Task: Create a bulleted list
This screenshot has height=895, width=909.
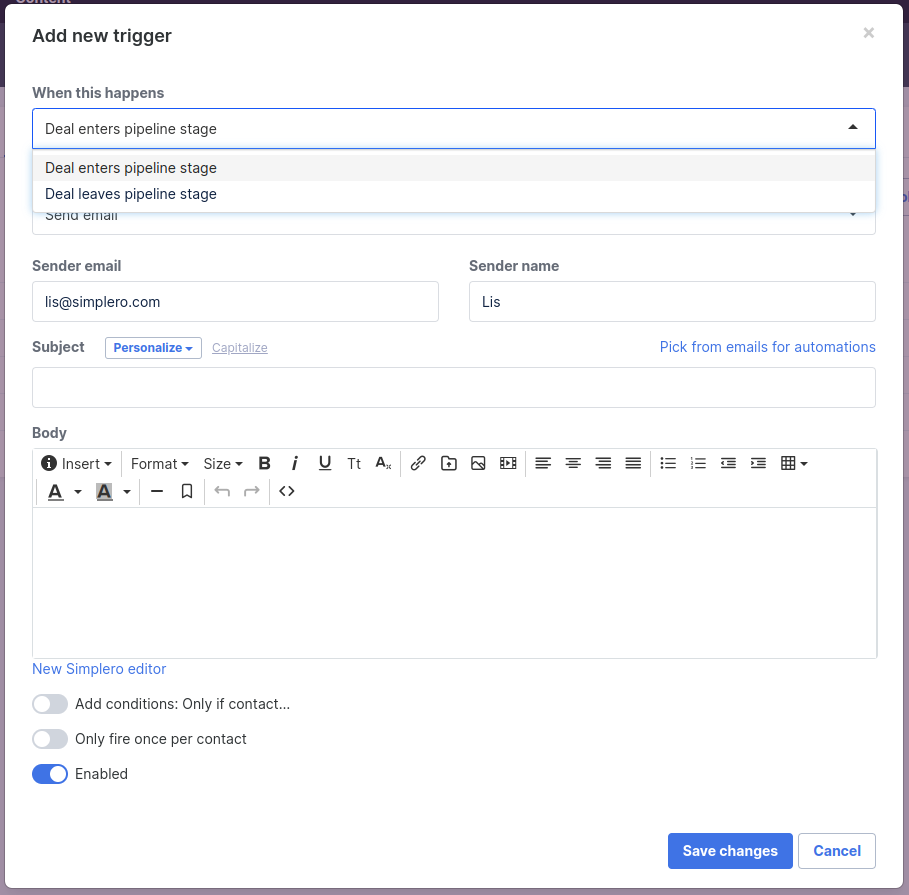Action: point(668,463)
